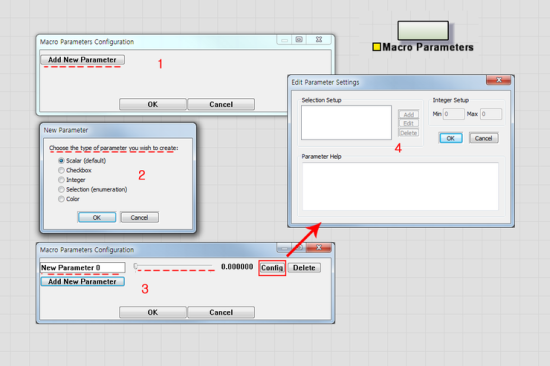550x366 pixels.
Task: Cancel the New Parameter dialog
Action: (139, 218)
